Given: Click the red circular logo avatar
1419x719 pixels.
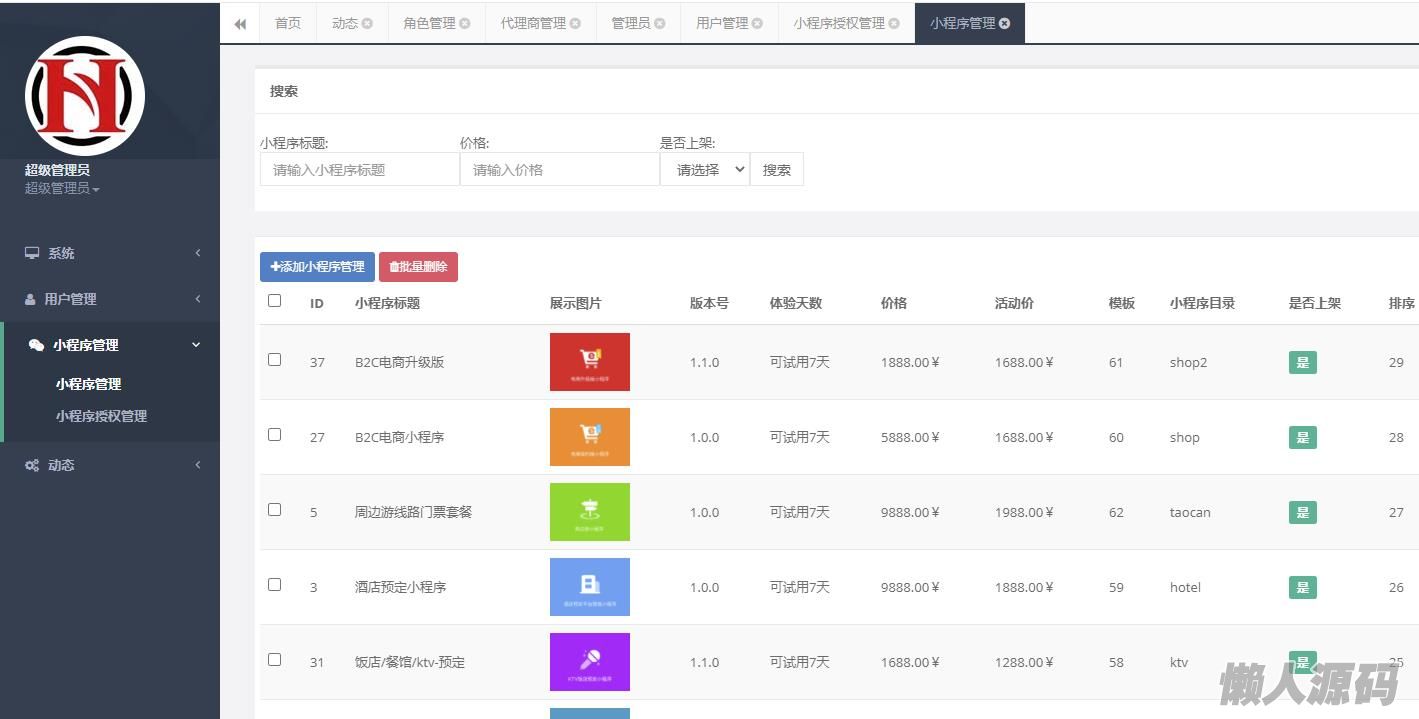Looking at the screenshot, I should [85, 96].
